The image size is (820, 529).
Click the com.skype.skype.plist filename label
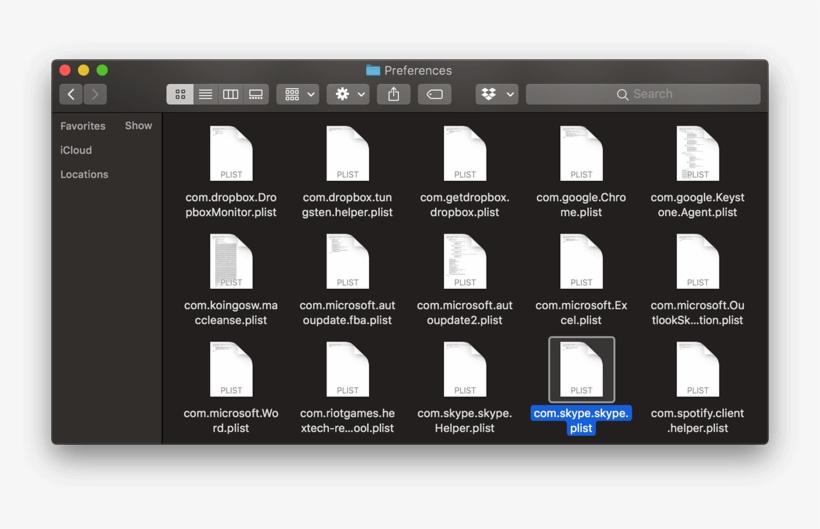pos(581,420)
